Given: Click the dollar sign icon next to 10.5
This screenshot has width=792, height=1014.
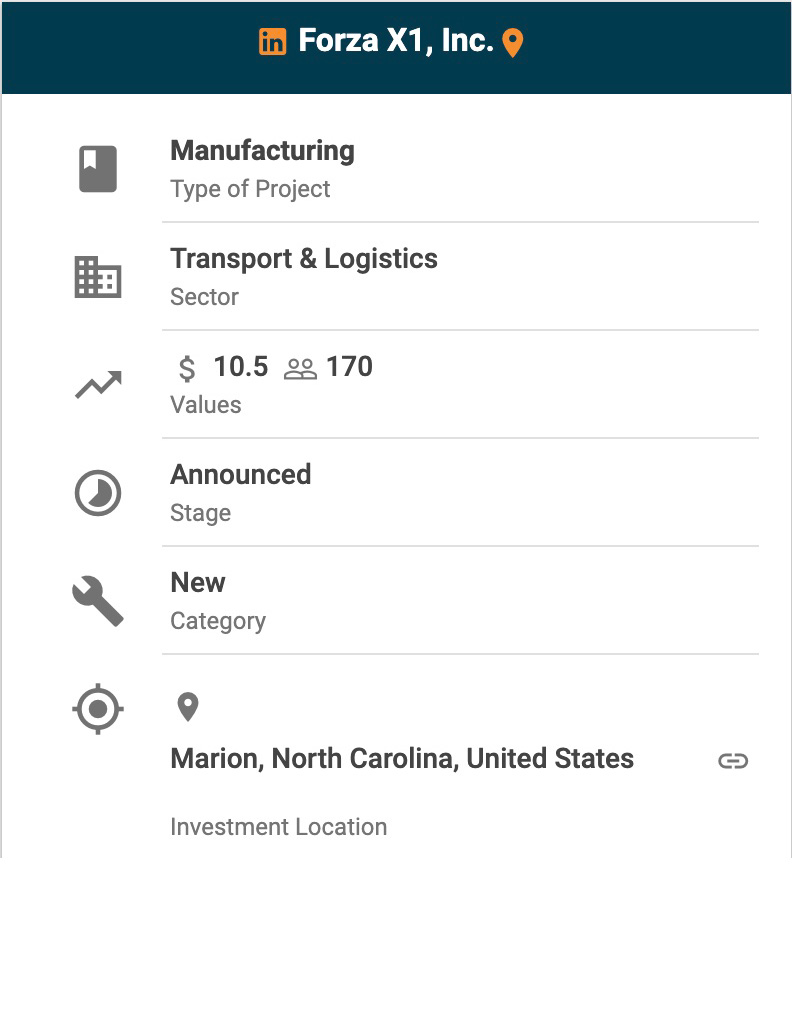Looking at the screenshot, I should [187, 368].
